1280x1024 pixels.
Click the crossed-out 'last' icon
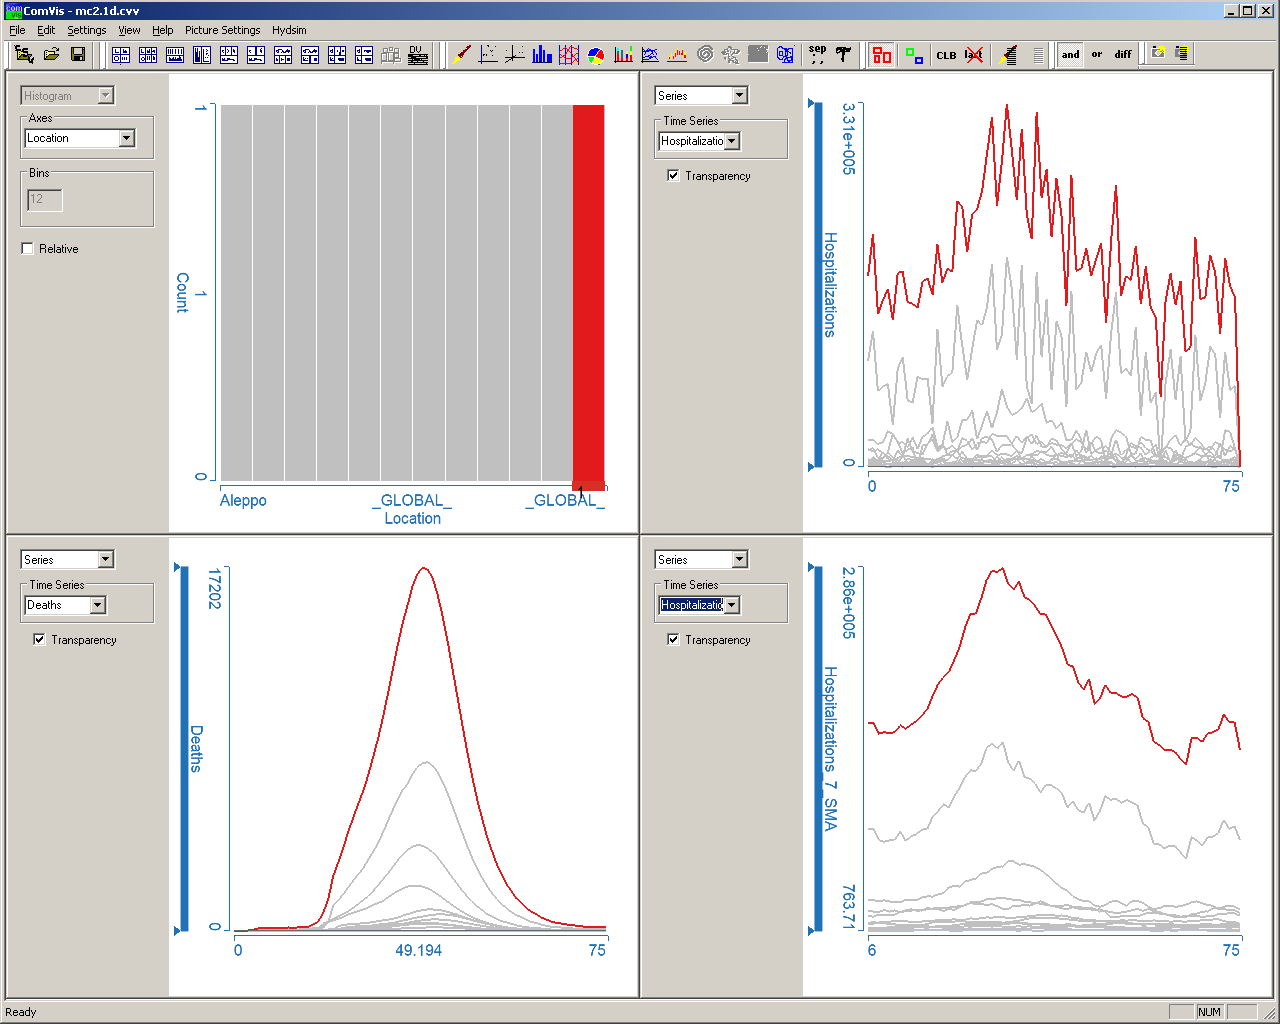click(973, 55)
